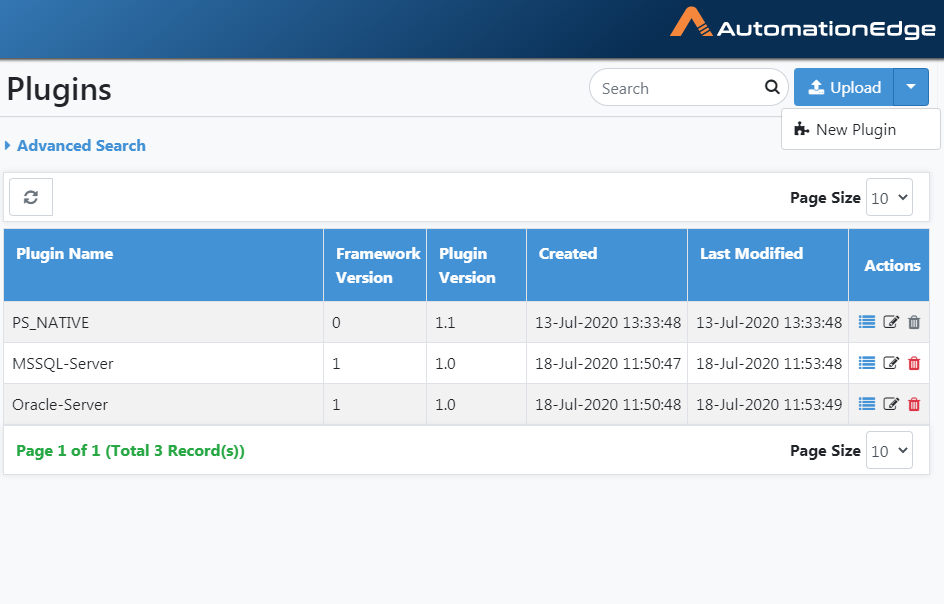Click the Created column header

click(x=568, y=254)
